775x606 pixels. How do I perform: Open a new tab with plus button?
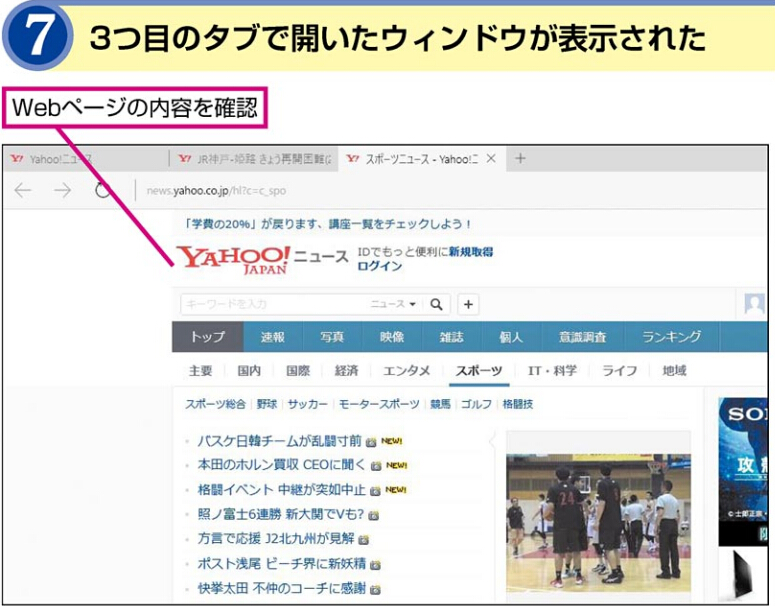[x=520, y=159]
